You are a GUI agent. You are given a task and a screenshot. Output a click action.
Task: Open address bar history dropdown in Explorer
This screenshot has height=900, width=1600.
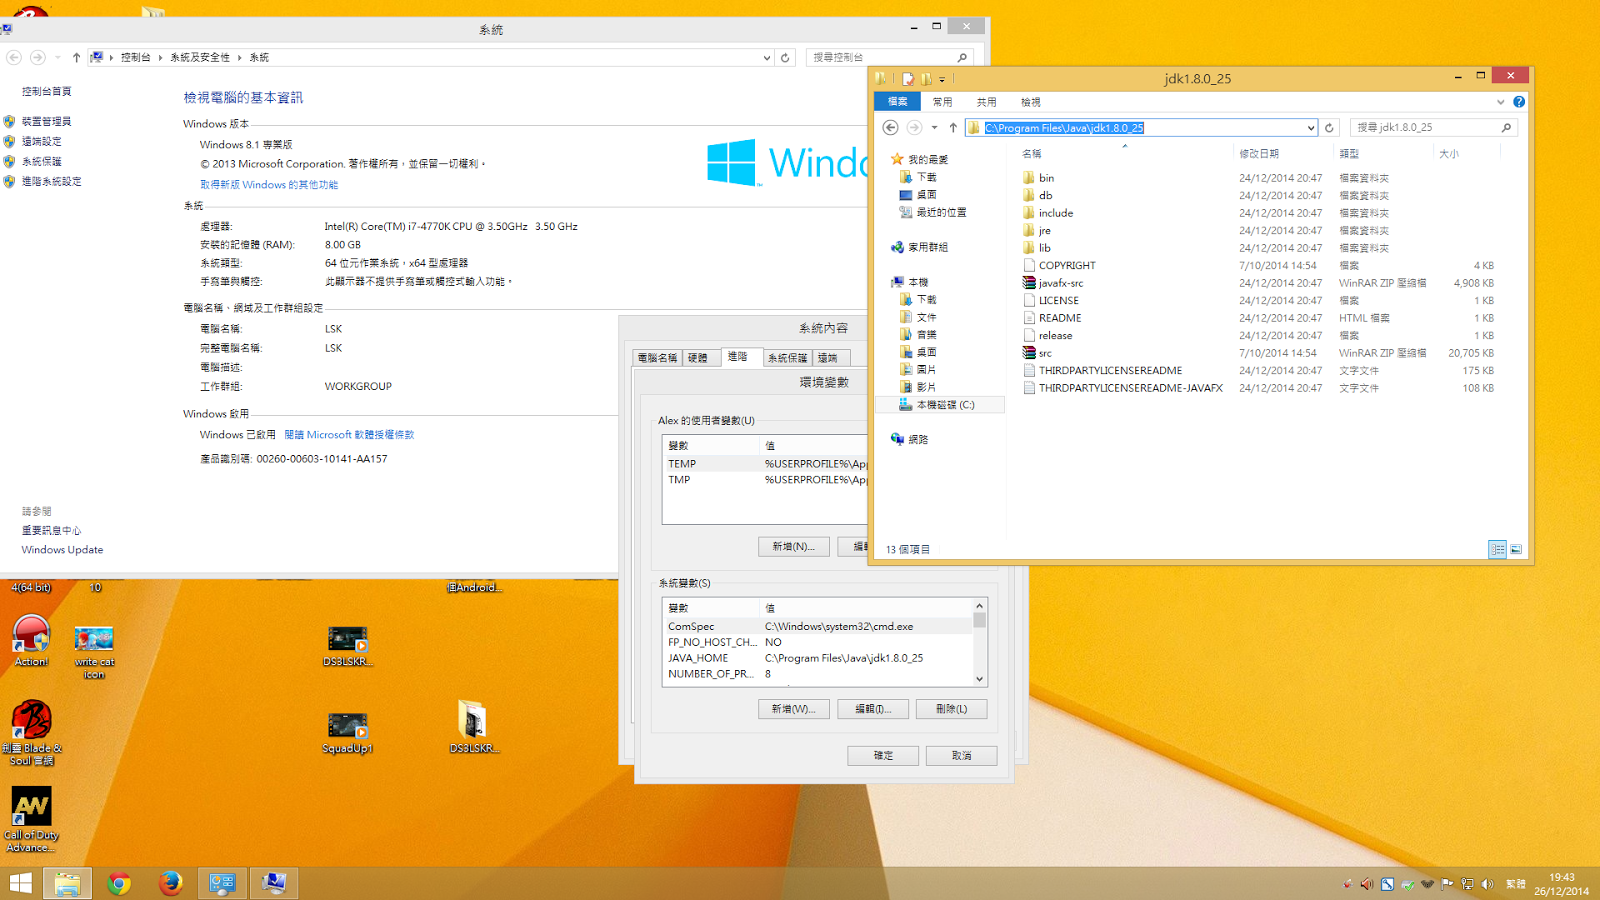click(x=1310, y=127)
